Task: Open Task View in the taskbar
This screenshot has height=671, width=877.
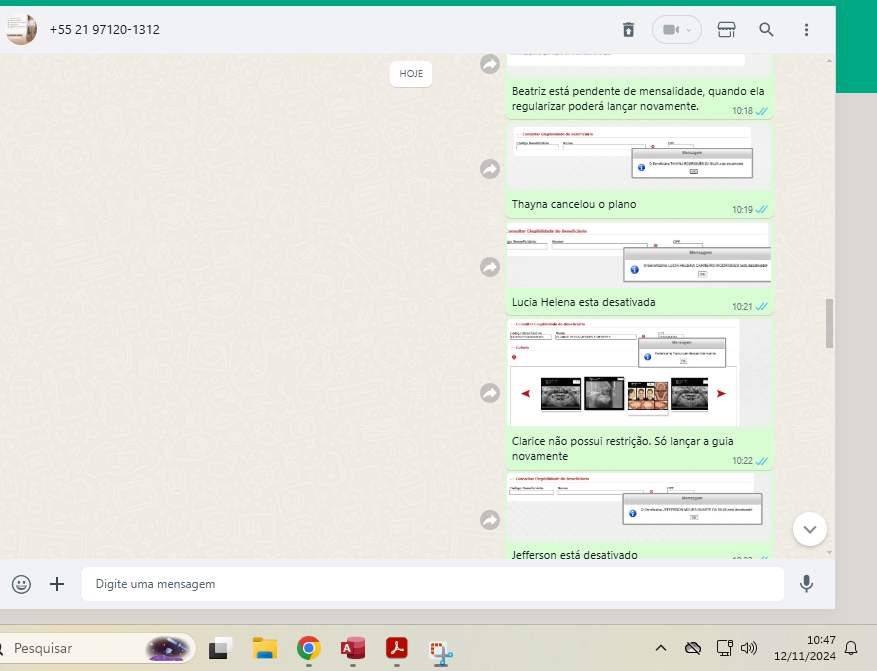Action: tap(221, 649)
